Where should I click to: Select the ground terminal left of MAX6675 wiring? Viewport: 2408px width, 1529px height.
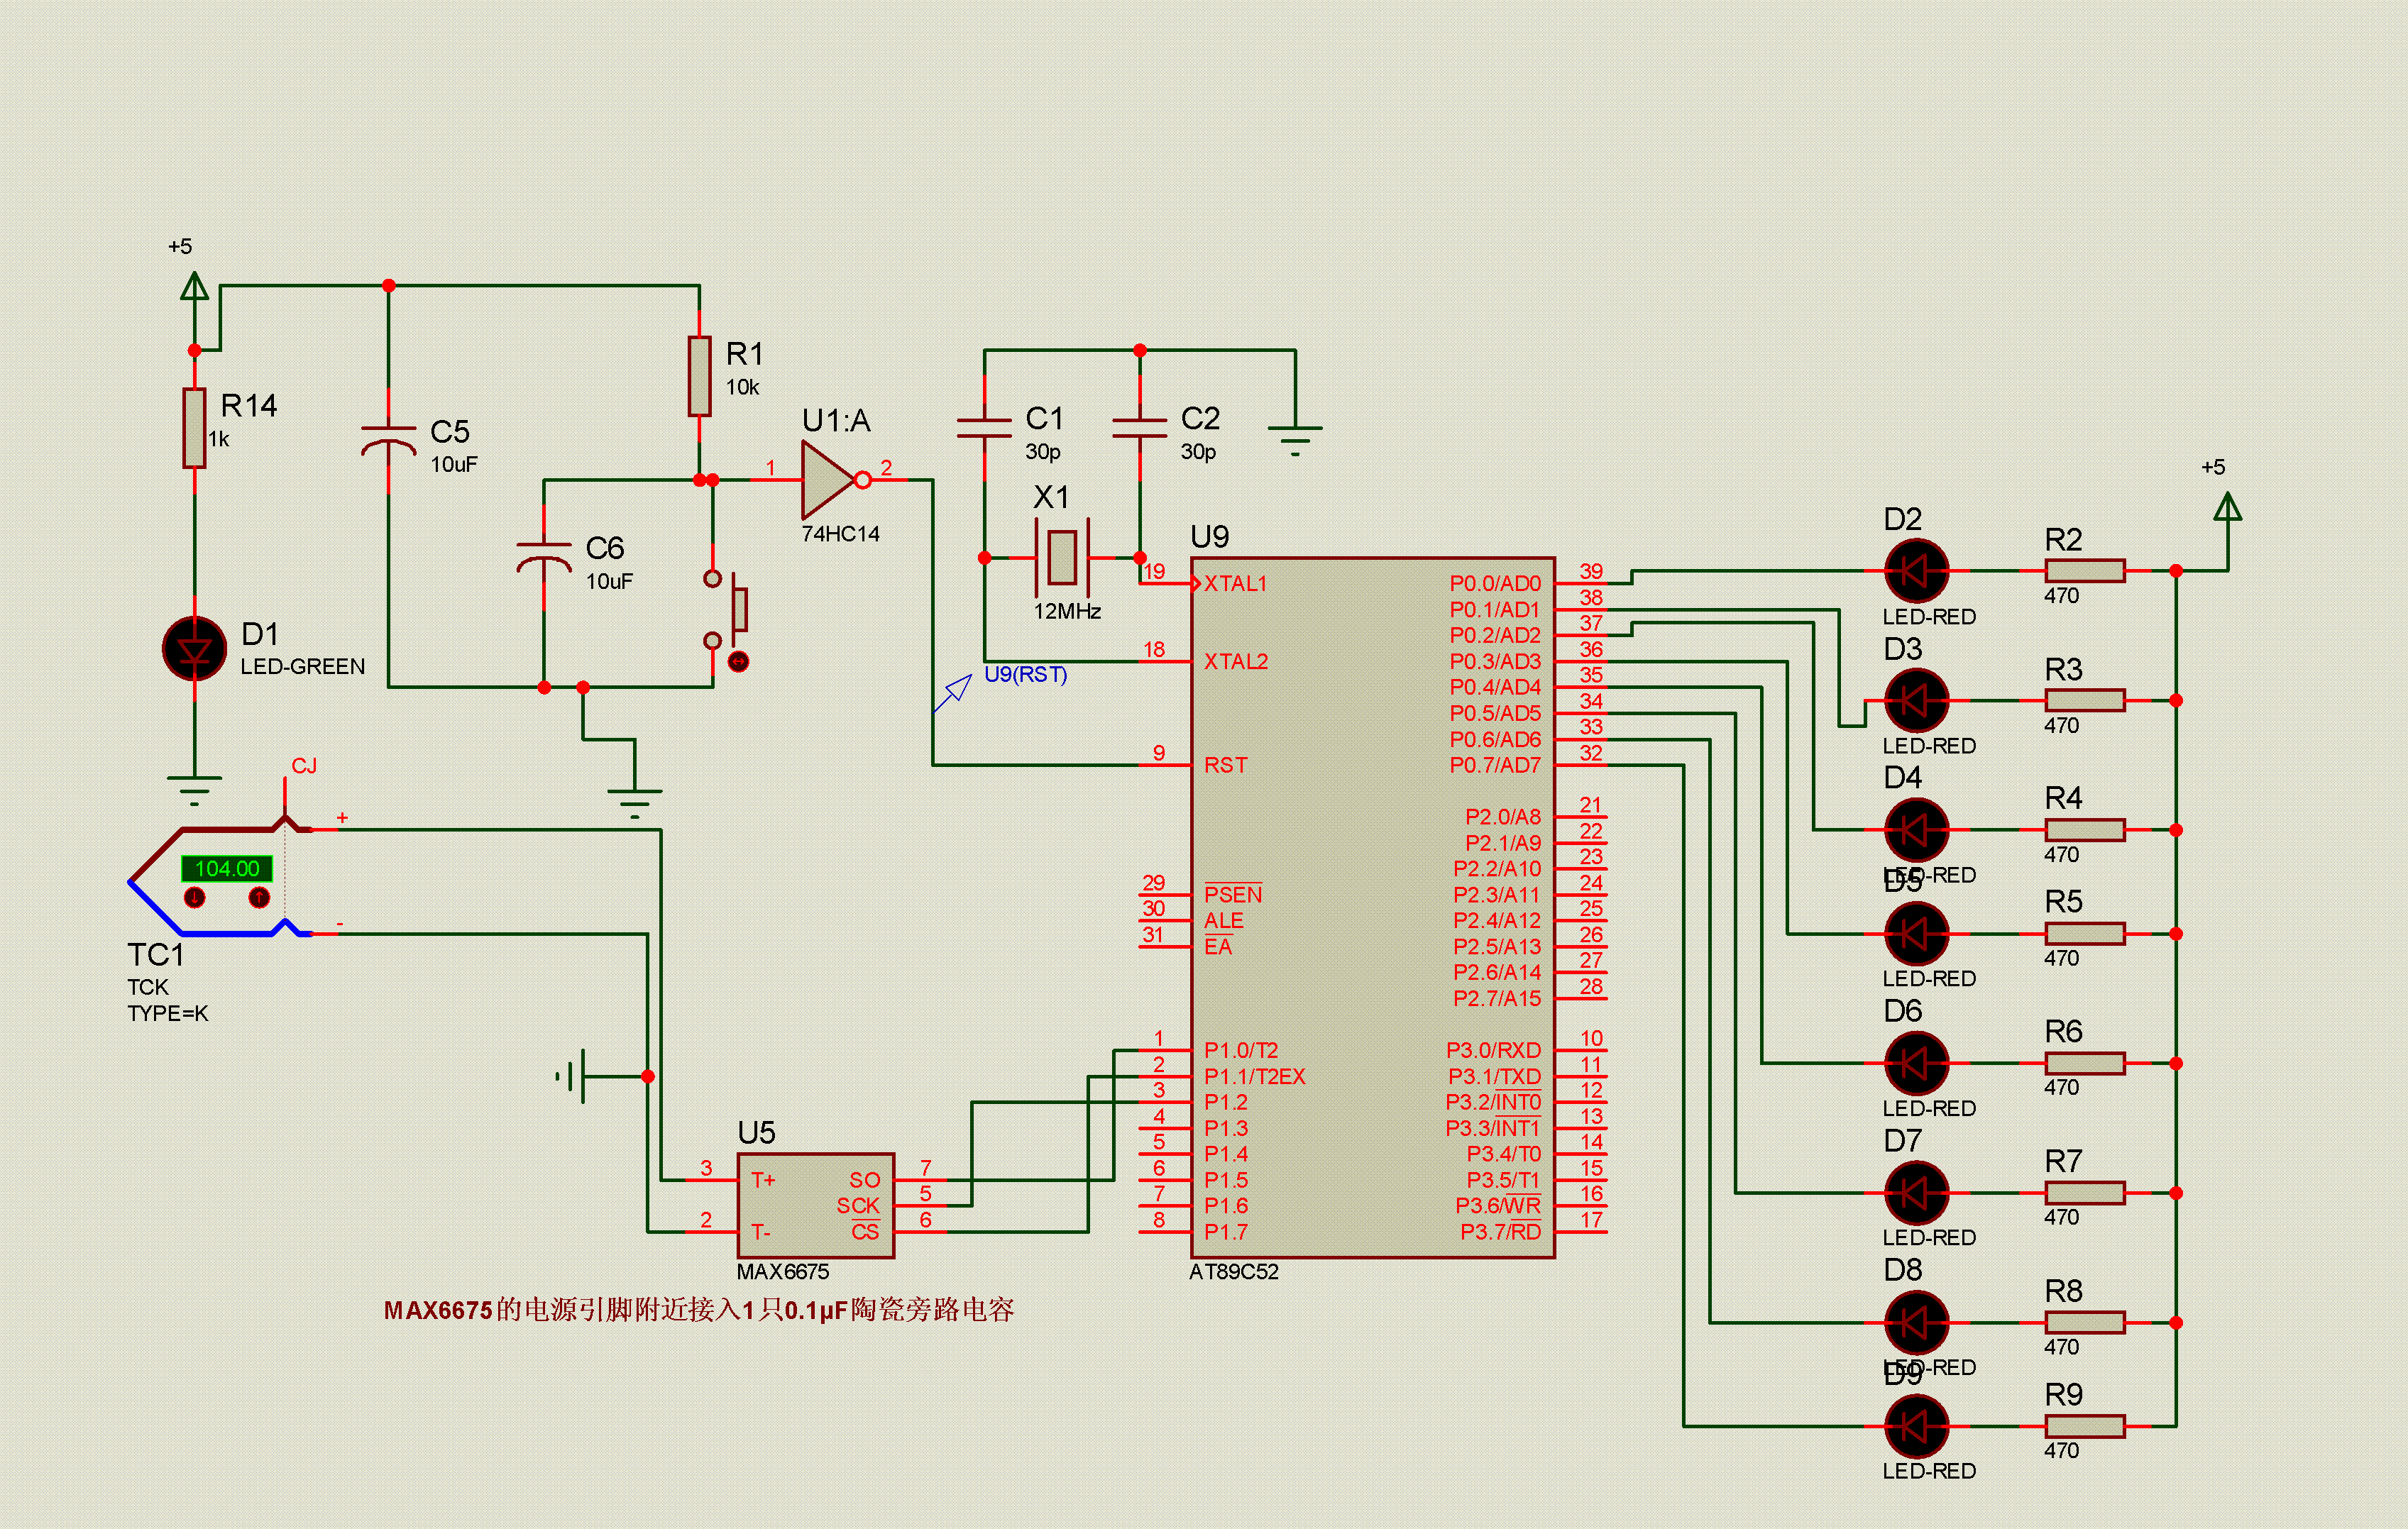coord(570,1076)
